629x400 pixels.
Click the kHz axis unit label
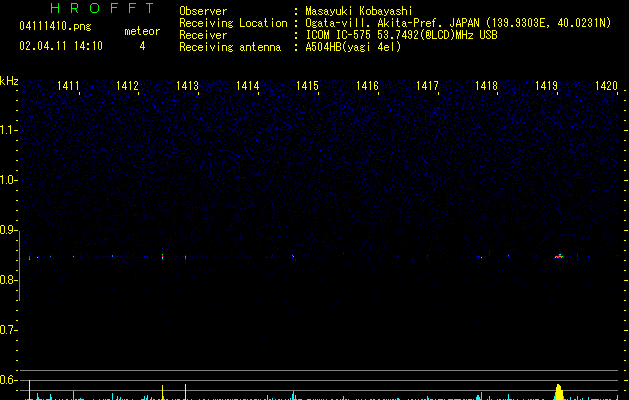tap(9, 81)
